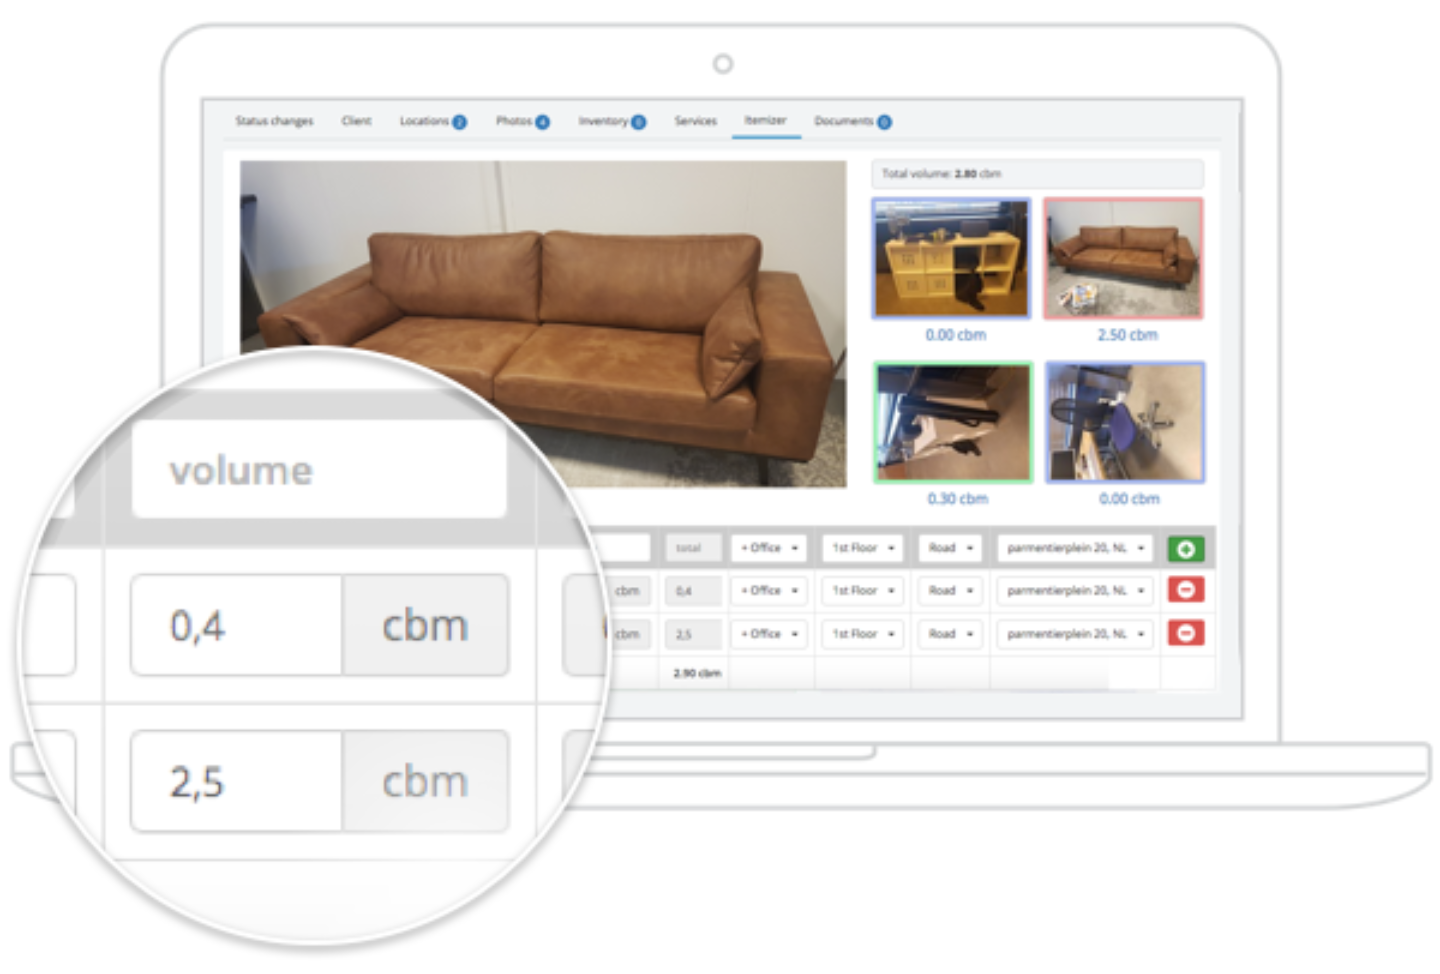Open the address dropdown in the 2,5 row

(x=1074, y=634)
